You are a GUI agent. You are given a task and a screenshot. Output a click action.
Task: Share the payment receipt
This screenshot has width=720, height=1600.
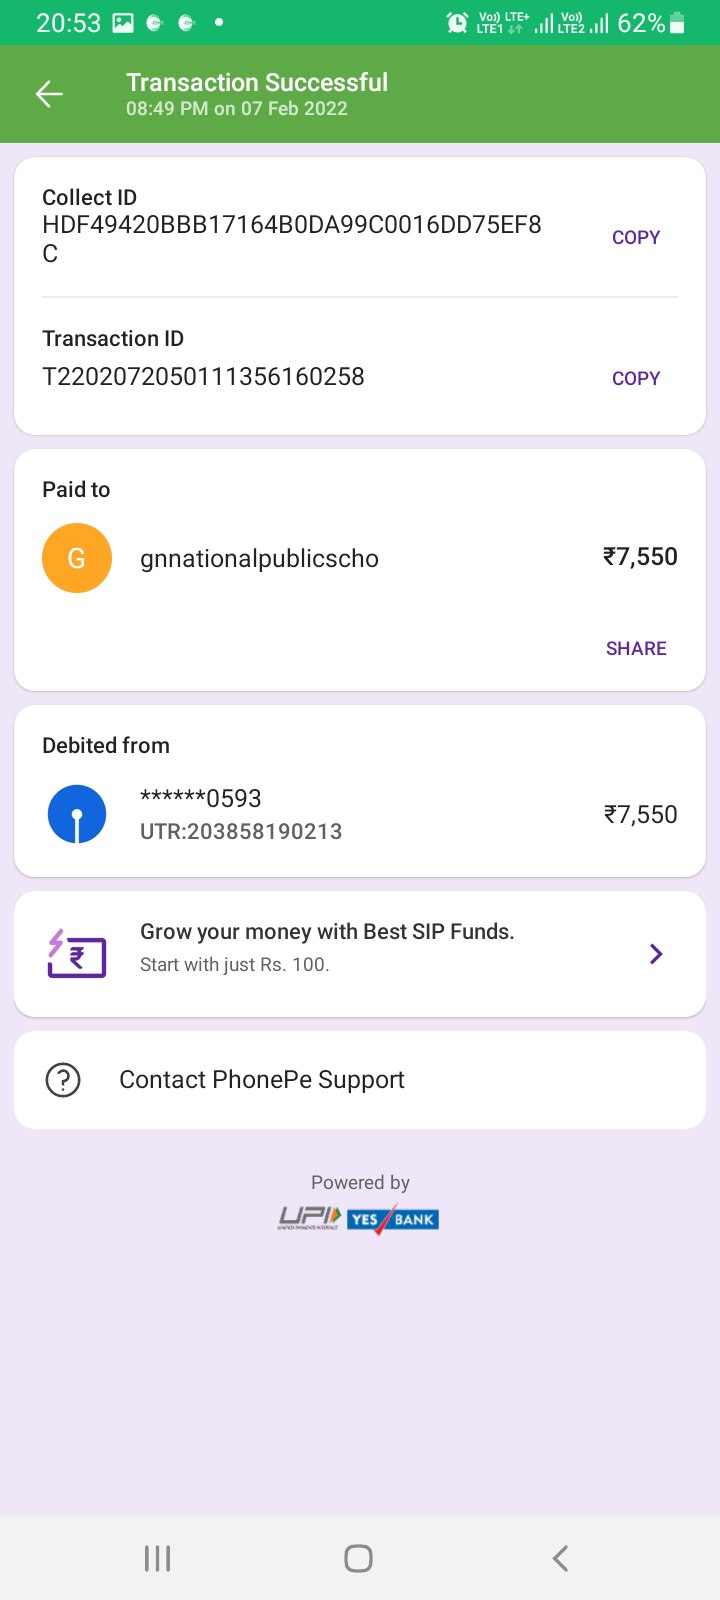pos(636,649)
